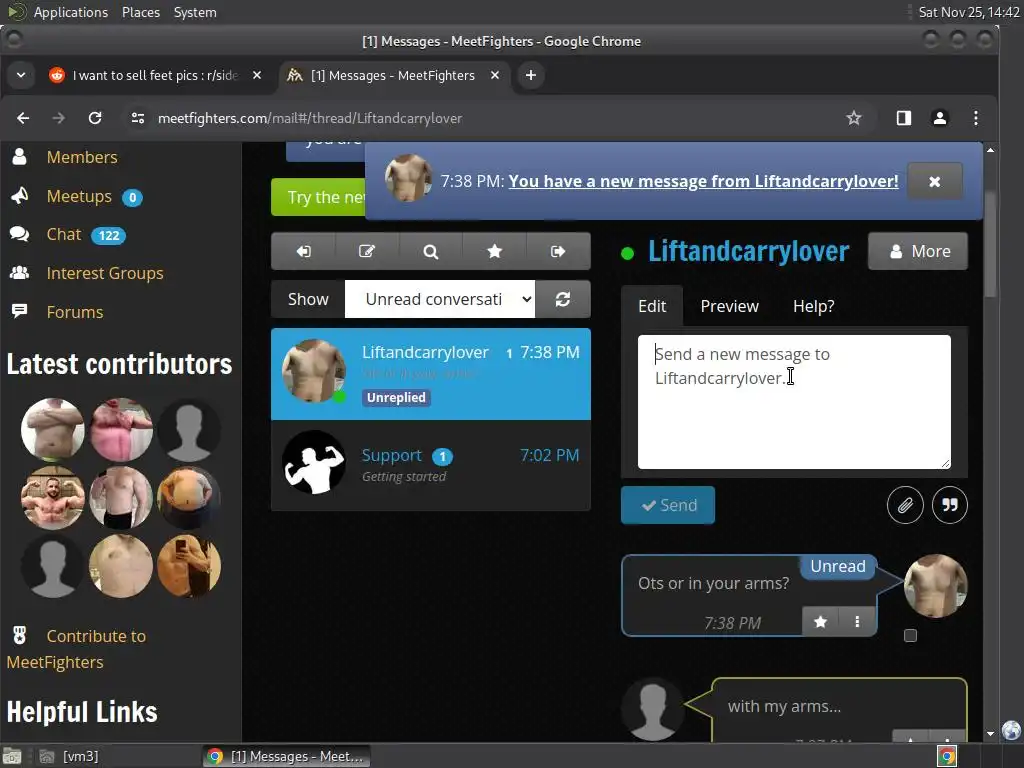This screenshot has width=1024, height=768.
Task: Open Meetups in the sidebar
Action: (79, 197)
